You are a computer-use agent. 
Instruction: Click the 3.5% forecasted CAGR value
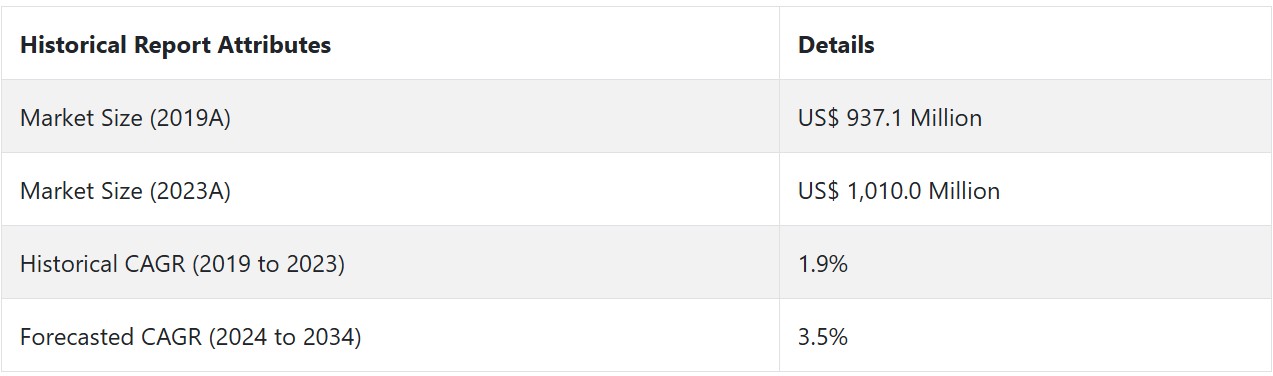coord(823,337)
